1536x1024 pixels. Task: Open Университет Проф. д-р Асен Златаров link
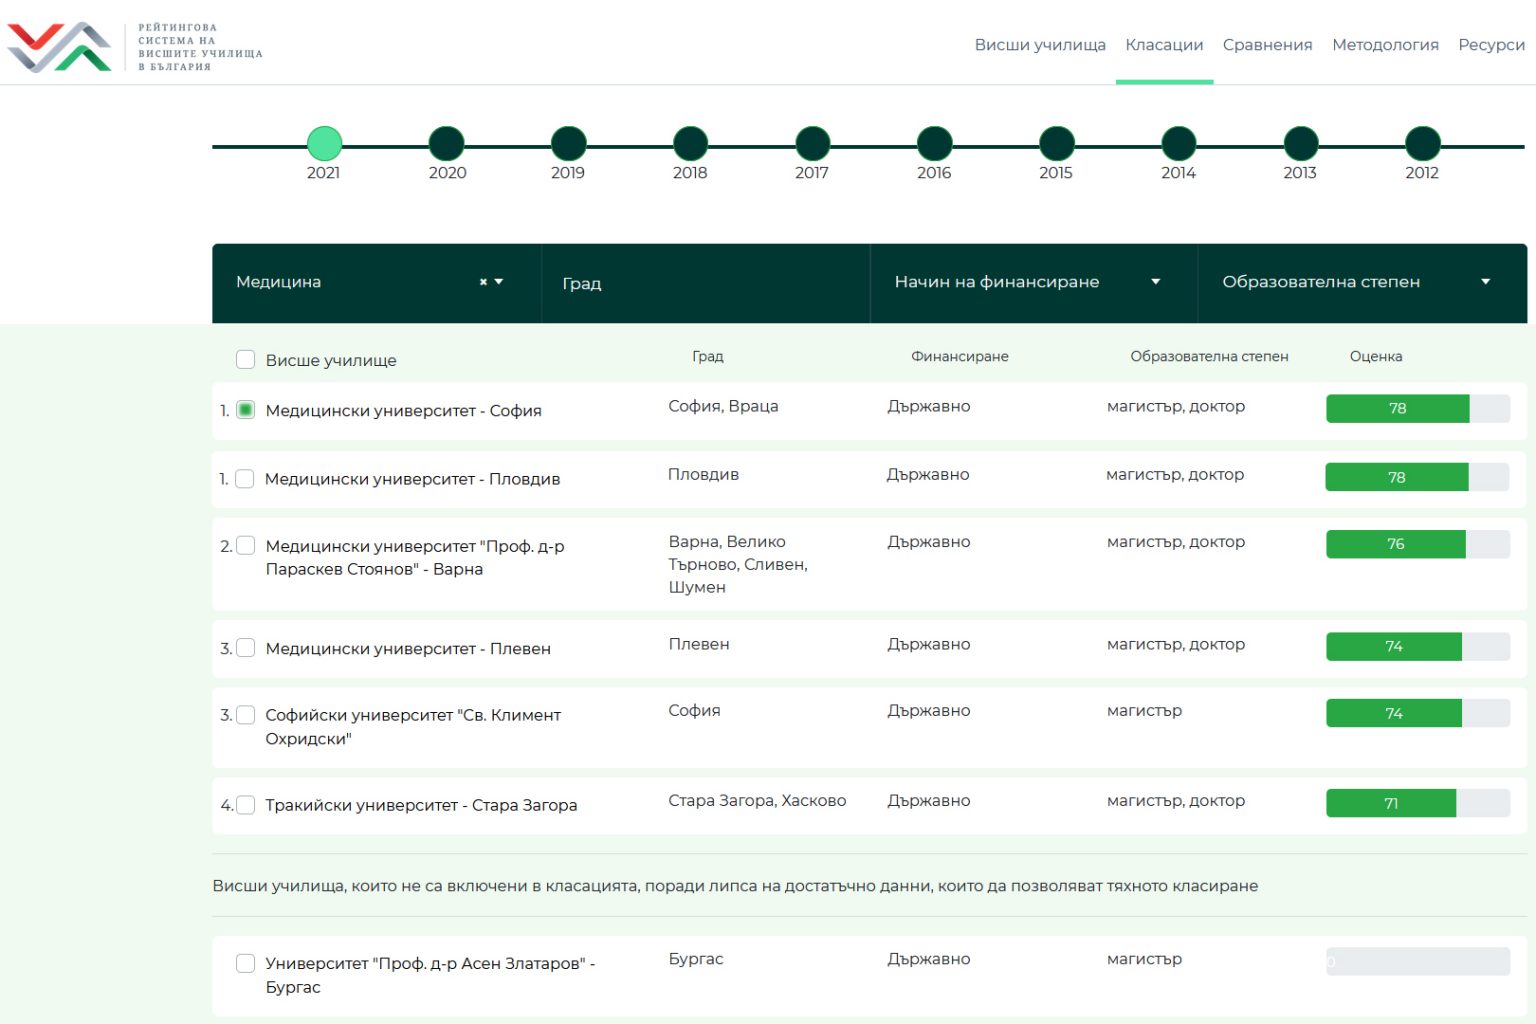430,975
